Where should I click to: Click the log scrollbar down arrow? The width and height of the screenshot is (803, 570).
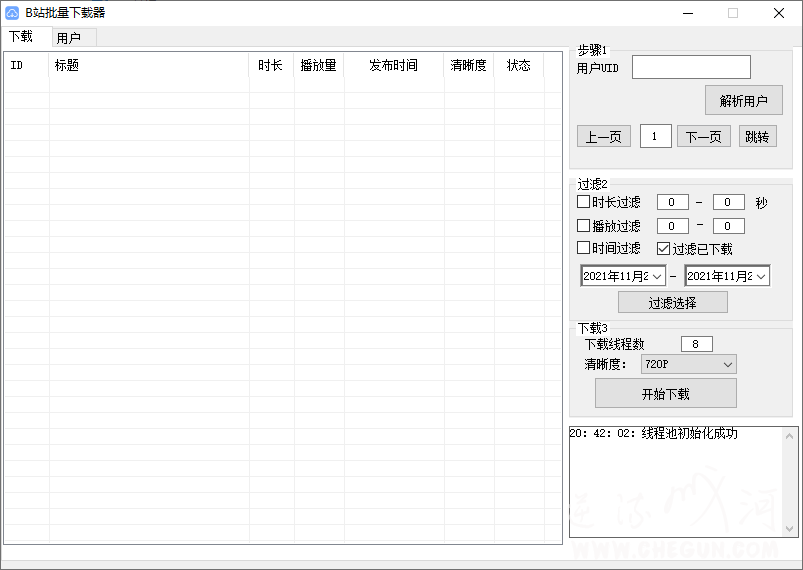pyautogui.click(x=789, y=529)
